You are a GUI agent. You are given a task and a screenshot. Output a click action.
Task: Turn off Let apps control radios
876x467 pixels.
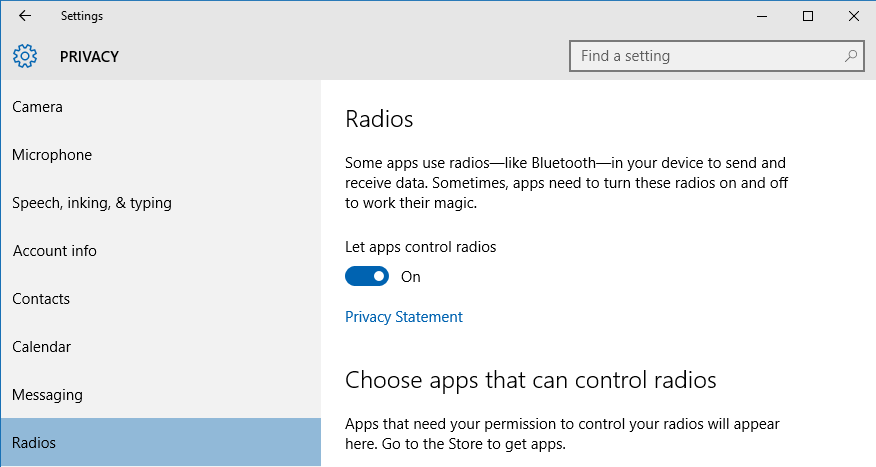[x=367, y=276]
